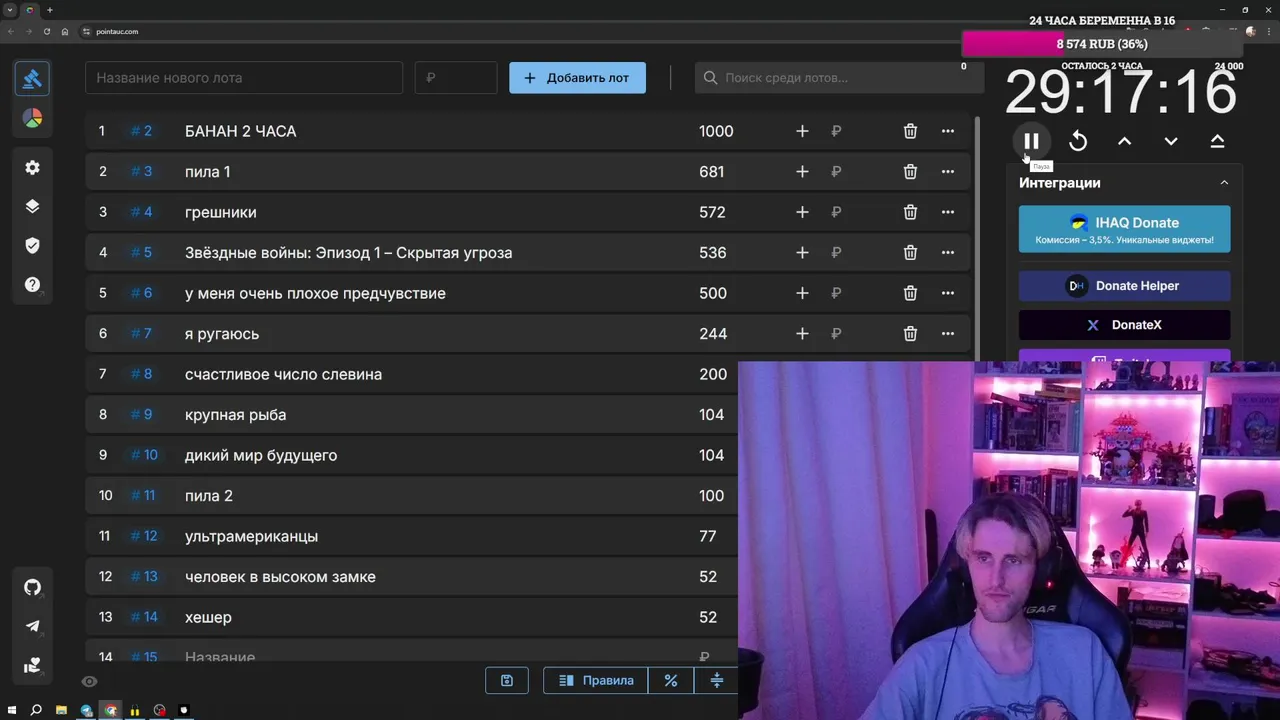The width and height of the screenshot is (1280, 720).
Task: Select the крупная рыба lot name
Action: pyautogui.click(x=235, y=415)
